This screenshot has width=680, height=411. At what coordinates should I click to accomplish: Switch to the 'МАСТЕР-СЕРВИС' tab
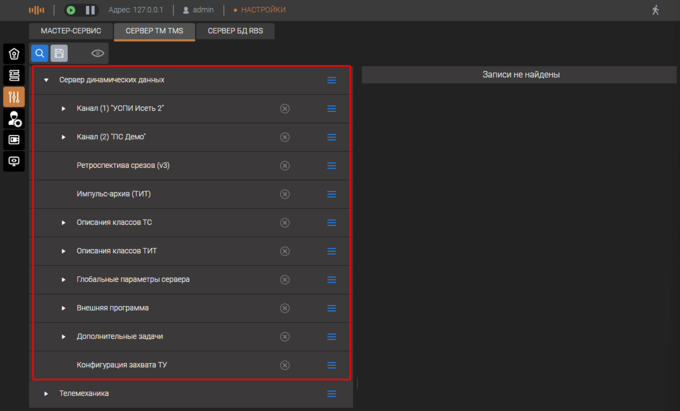[x=71, y=31]
